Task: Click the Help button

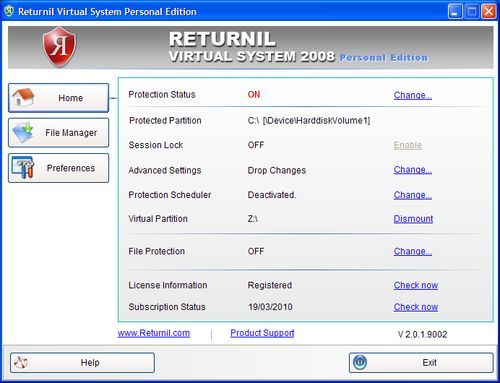Action: pyautogui.click(x=82, y=362)
